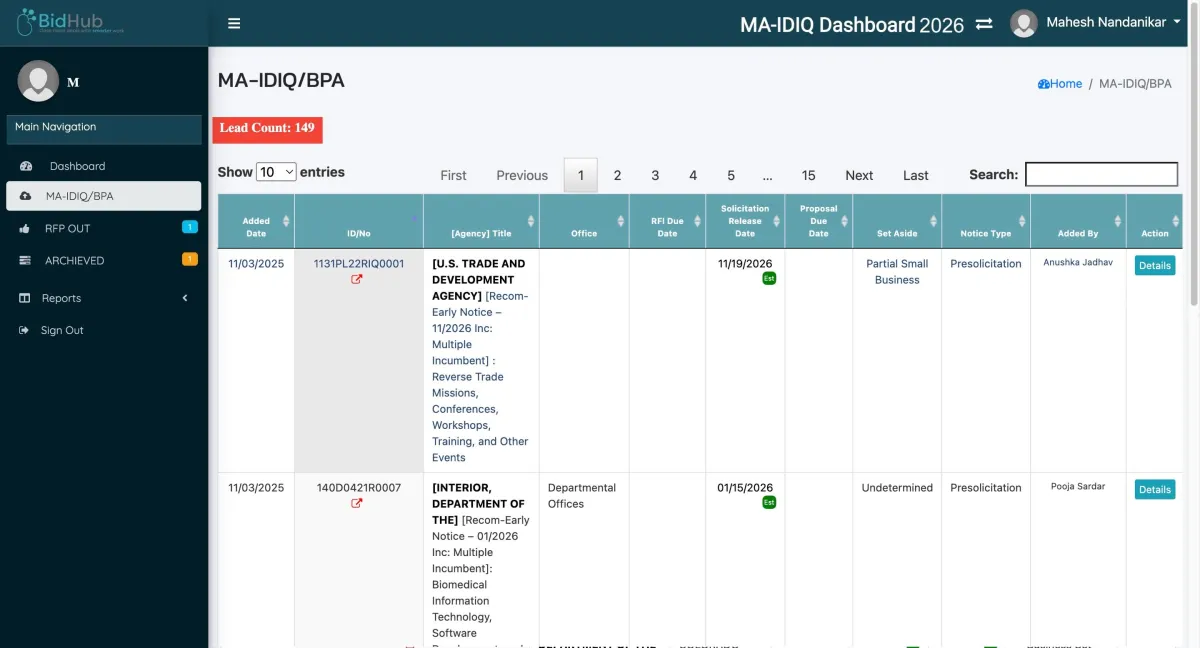
Task: Go to First page
Action: (453, 175)
